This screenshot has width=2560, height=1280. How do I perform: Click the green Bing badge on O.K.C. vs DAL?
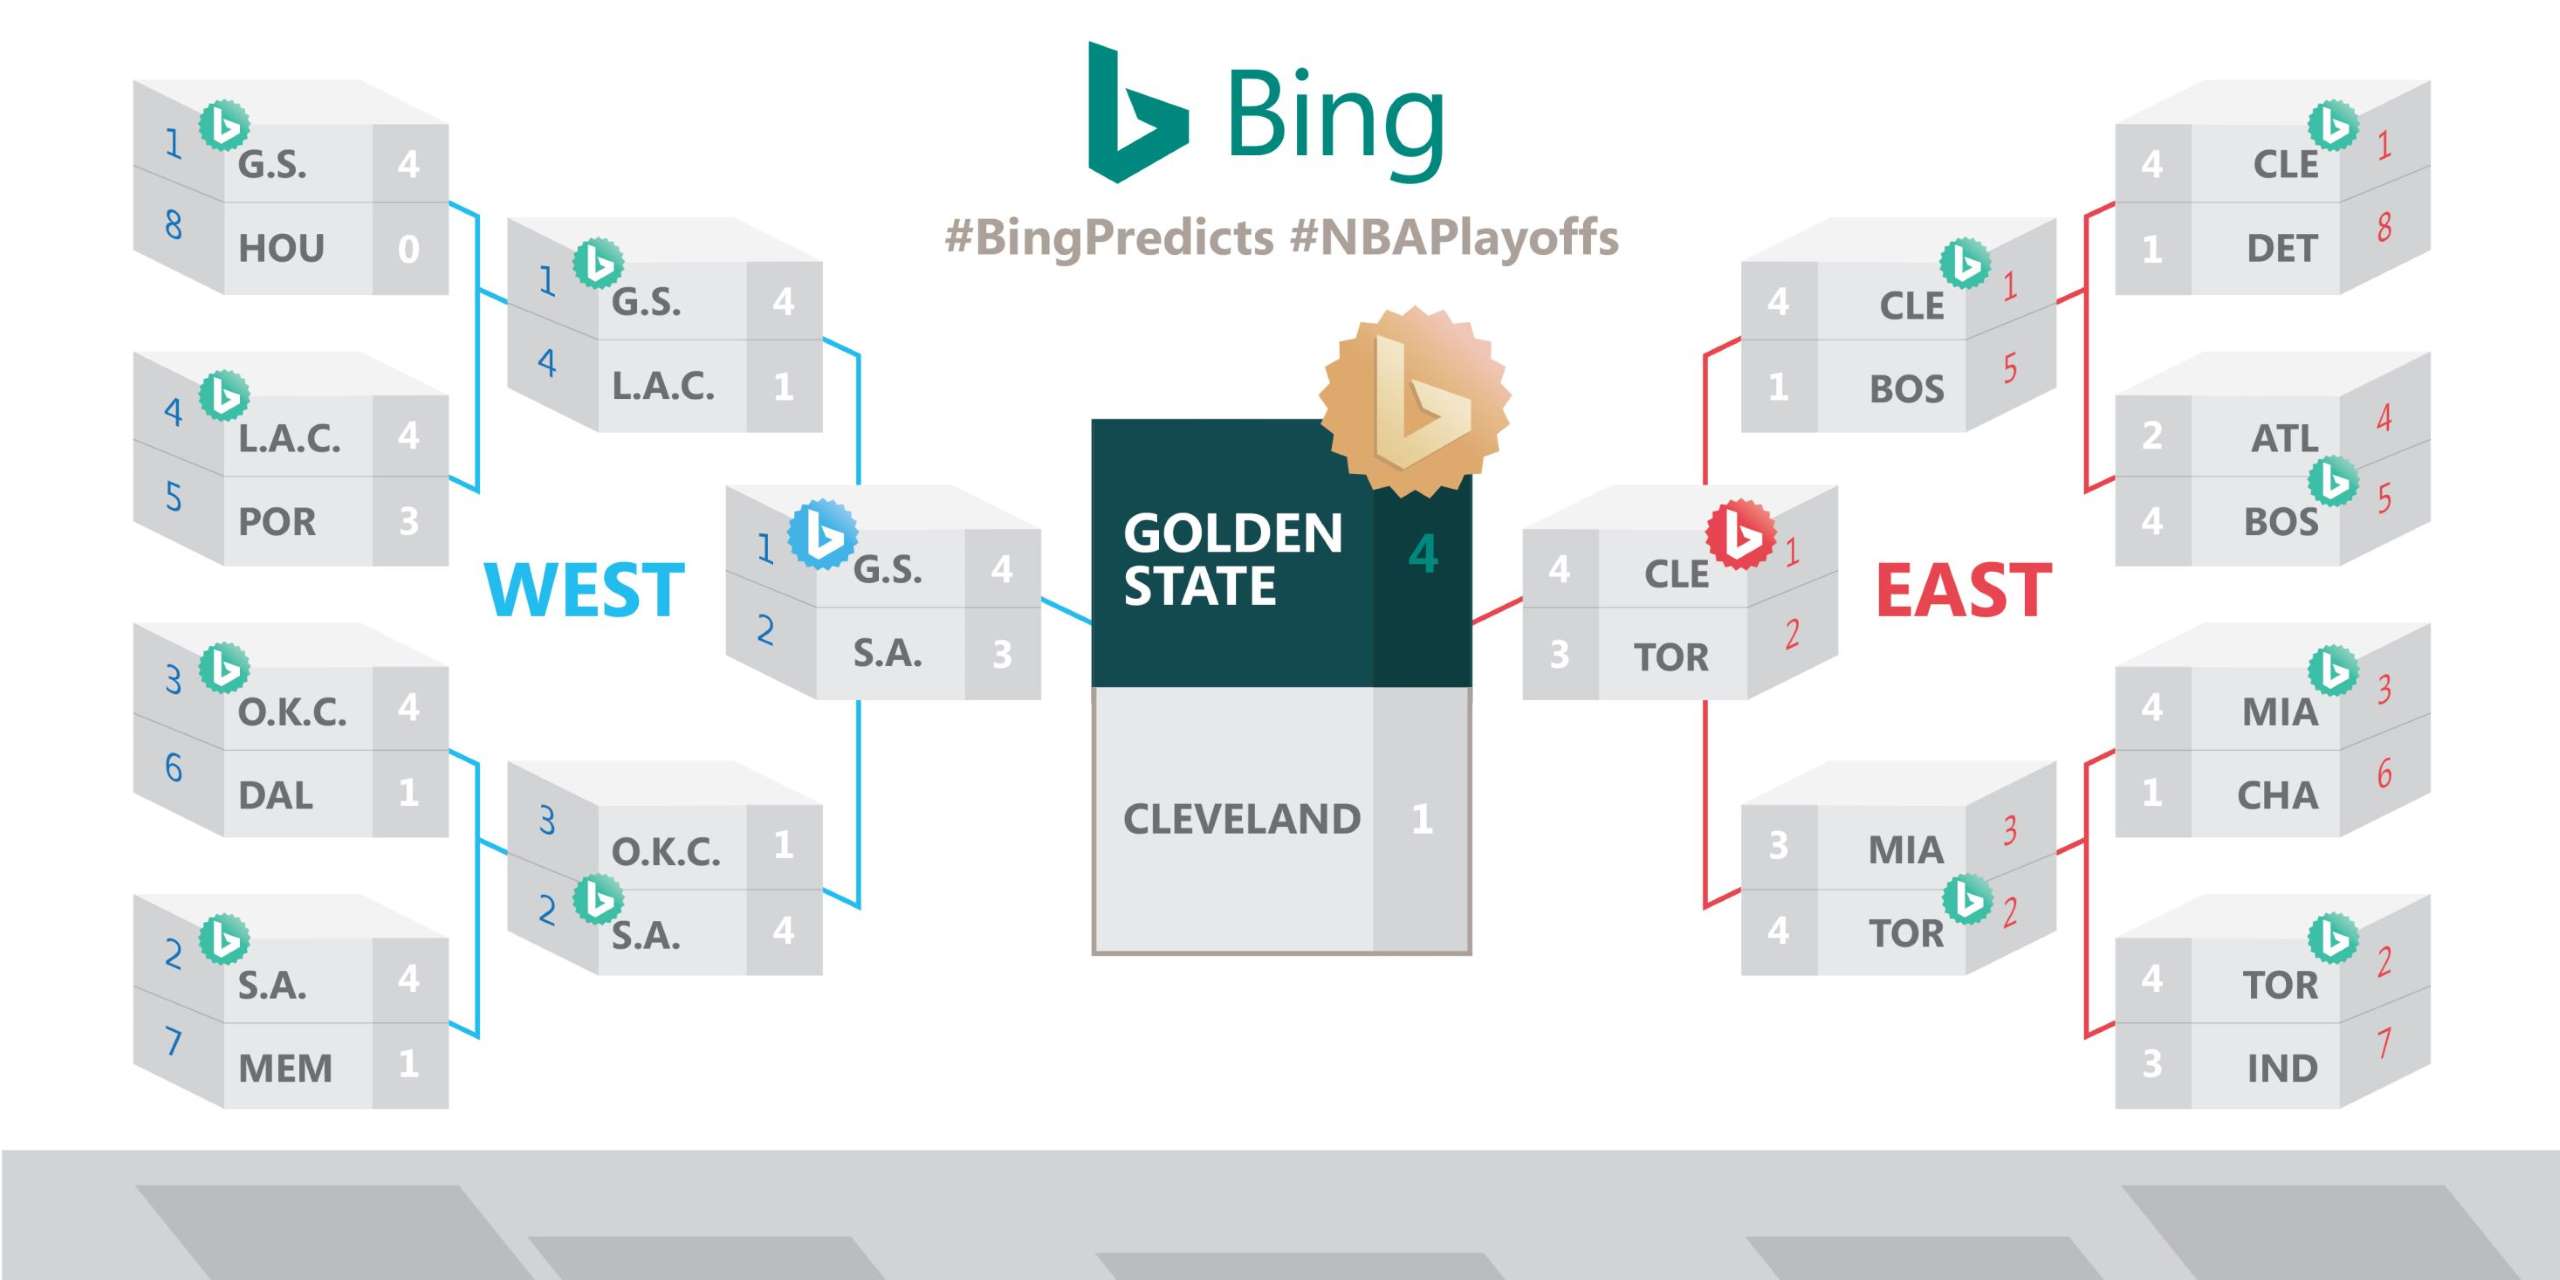click(224, 669)
